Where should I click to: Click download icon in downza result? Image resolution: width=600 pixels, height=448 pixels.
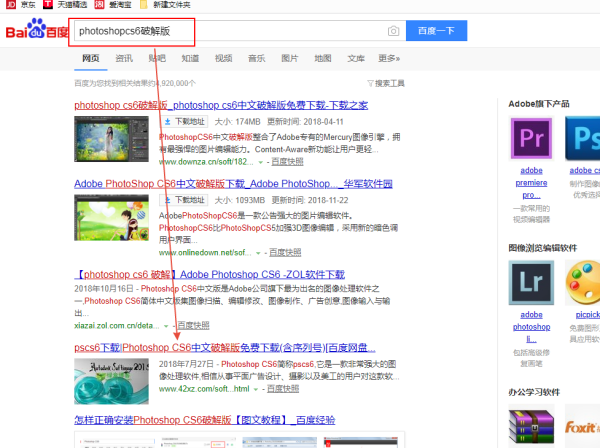tap(168, 122)
